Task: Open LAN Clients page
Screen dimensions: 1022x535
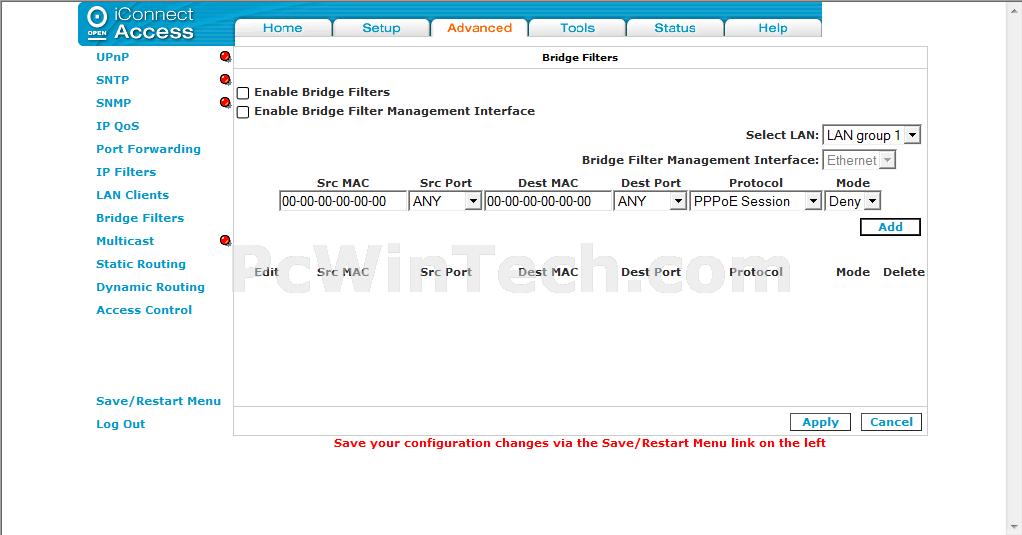Action: [x=132, y=195]
